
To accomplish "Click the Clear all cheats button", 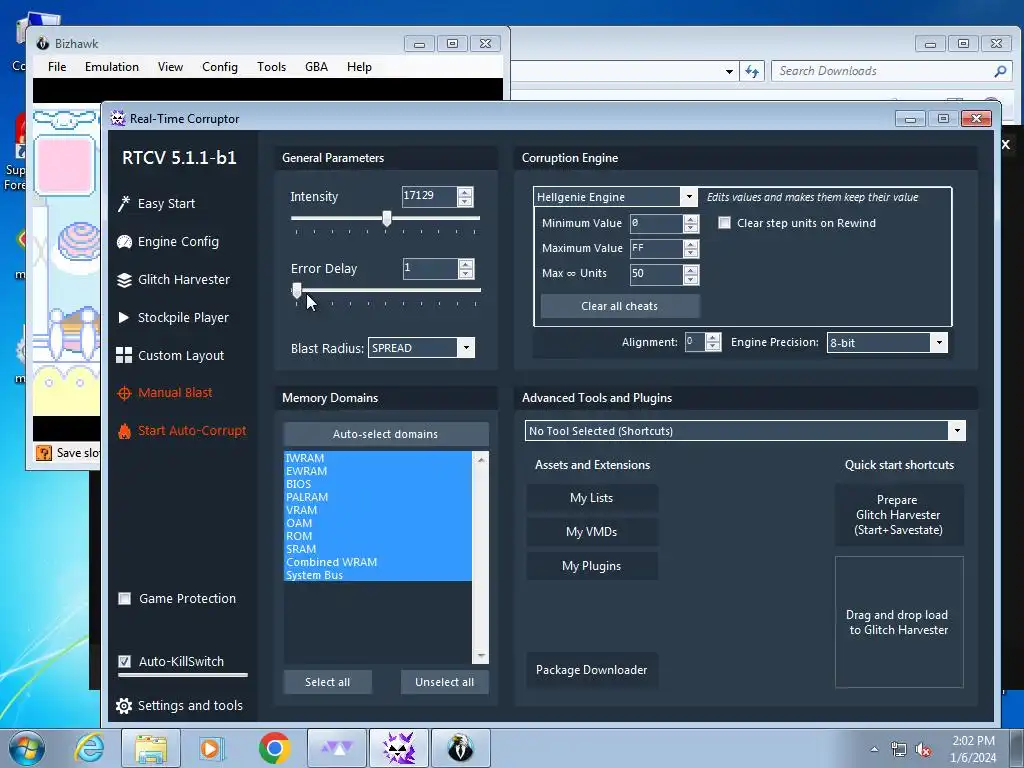I will coord(620,306).
